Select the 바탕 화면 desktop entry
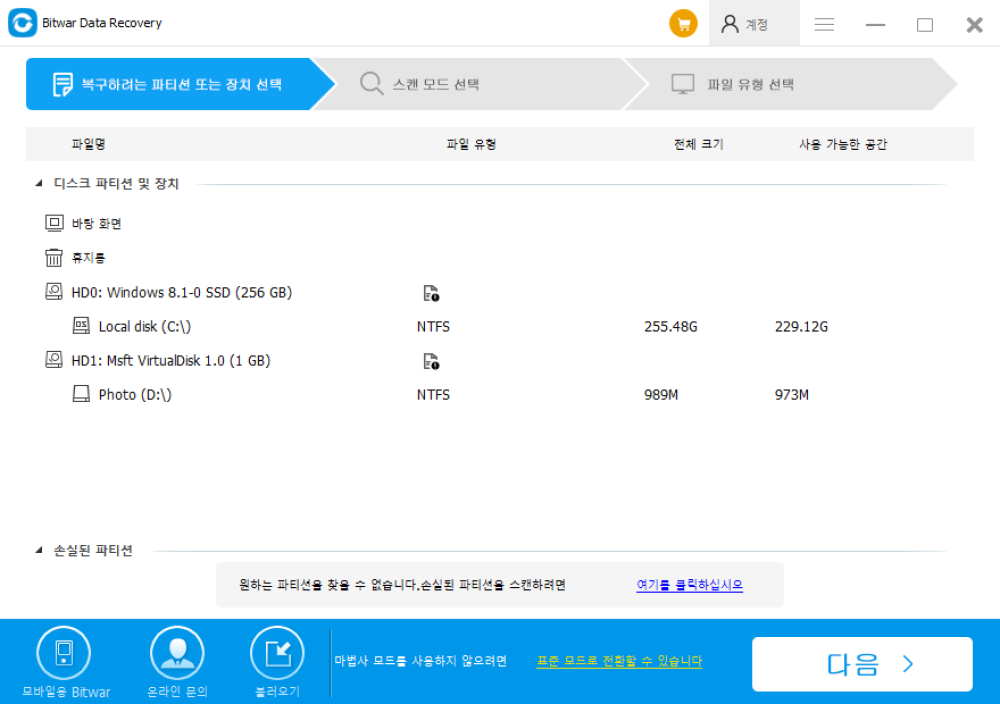The image size is (1000, 704). coord(96,223)
